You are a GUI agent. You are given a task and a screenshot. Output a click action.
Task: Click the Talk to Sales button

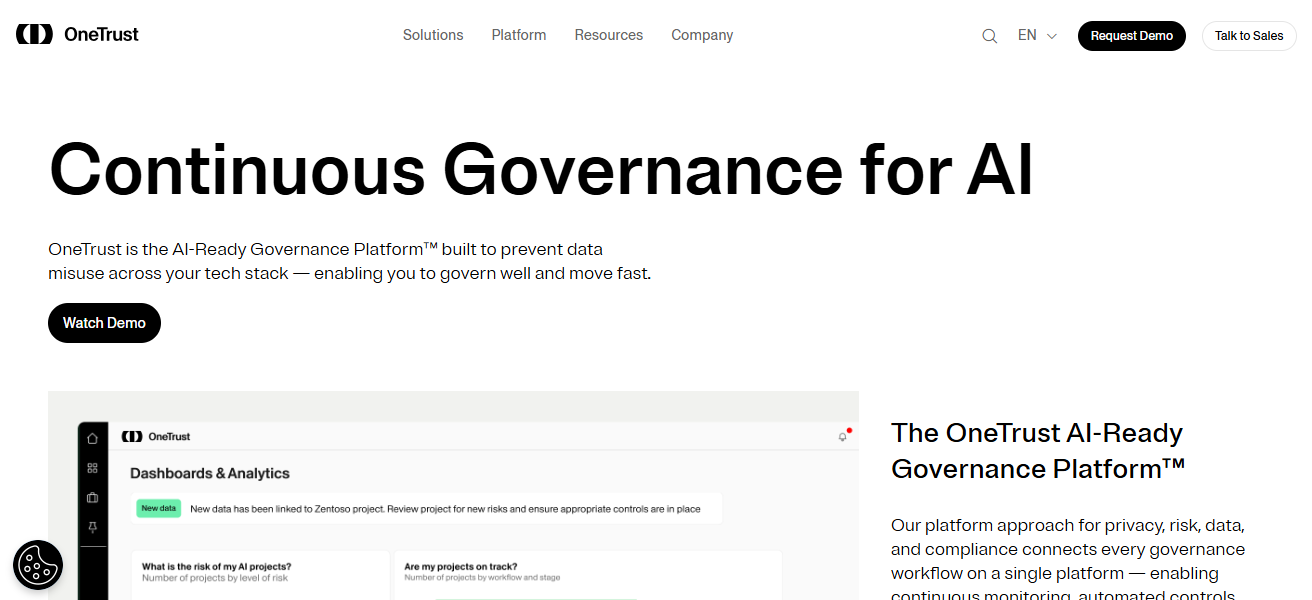click(x=1249, y=36)
